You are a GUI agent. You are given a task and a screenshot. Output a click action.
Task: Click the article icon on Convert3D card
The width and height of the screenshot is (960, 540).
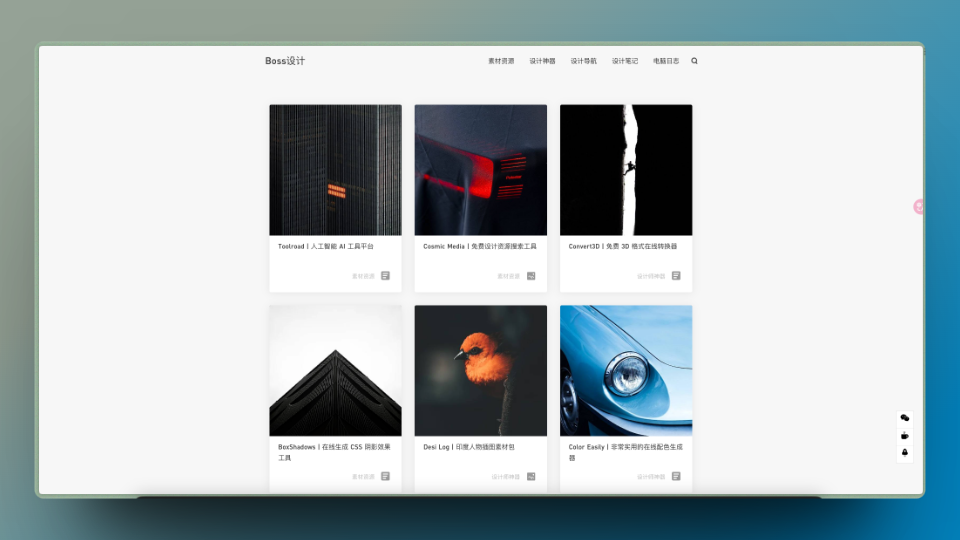tap(676, 276)
